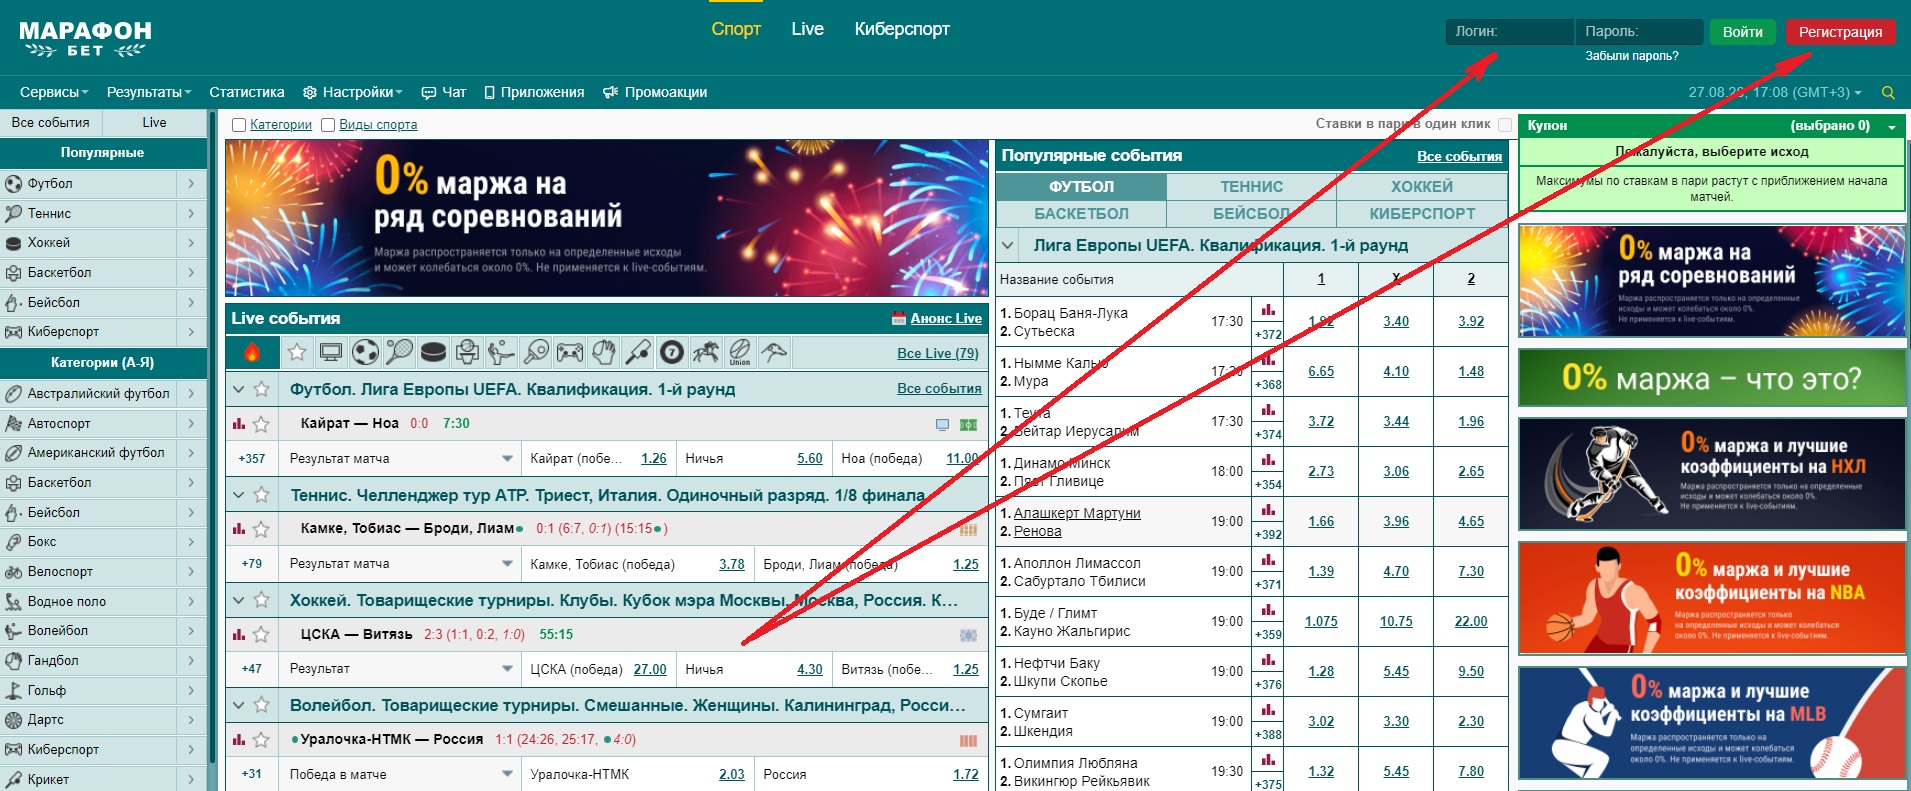Open the Все Live (79) link

938,353
